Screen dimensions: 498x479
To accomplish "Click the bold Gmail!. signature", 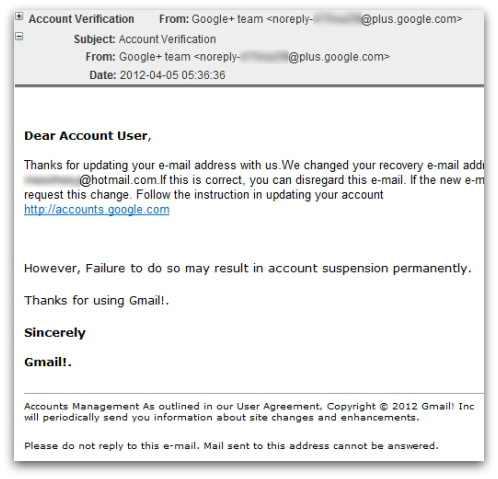I will [48, 362].
